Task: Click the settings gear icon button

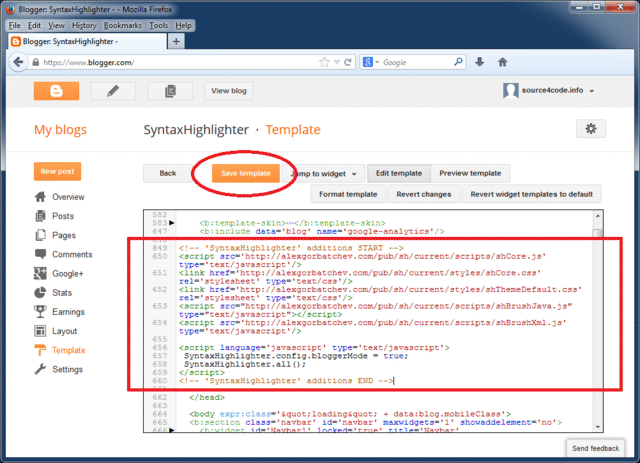Action: 591,129
